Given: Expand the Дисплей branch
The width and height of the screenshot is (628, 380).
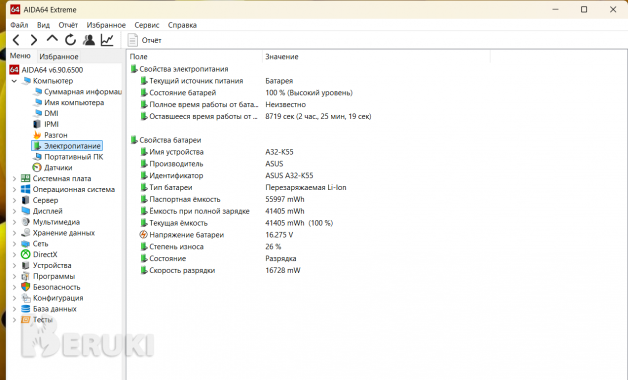Looking at the screenshot, I should (14, 211).
